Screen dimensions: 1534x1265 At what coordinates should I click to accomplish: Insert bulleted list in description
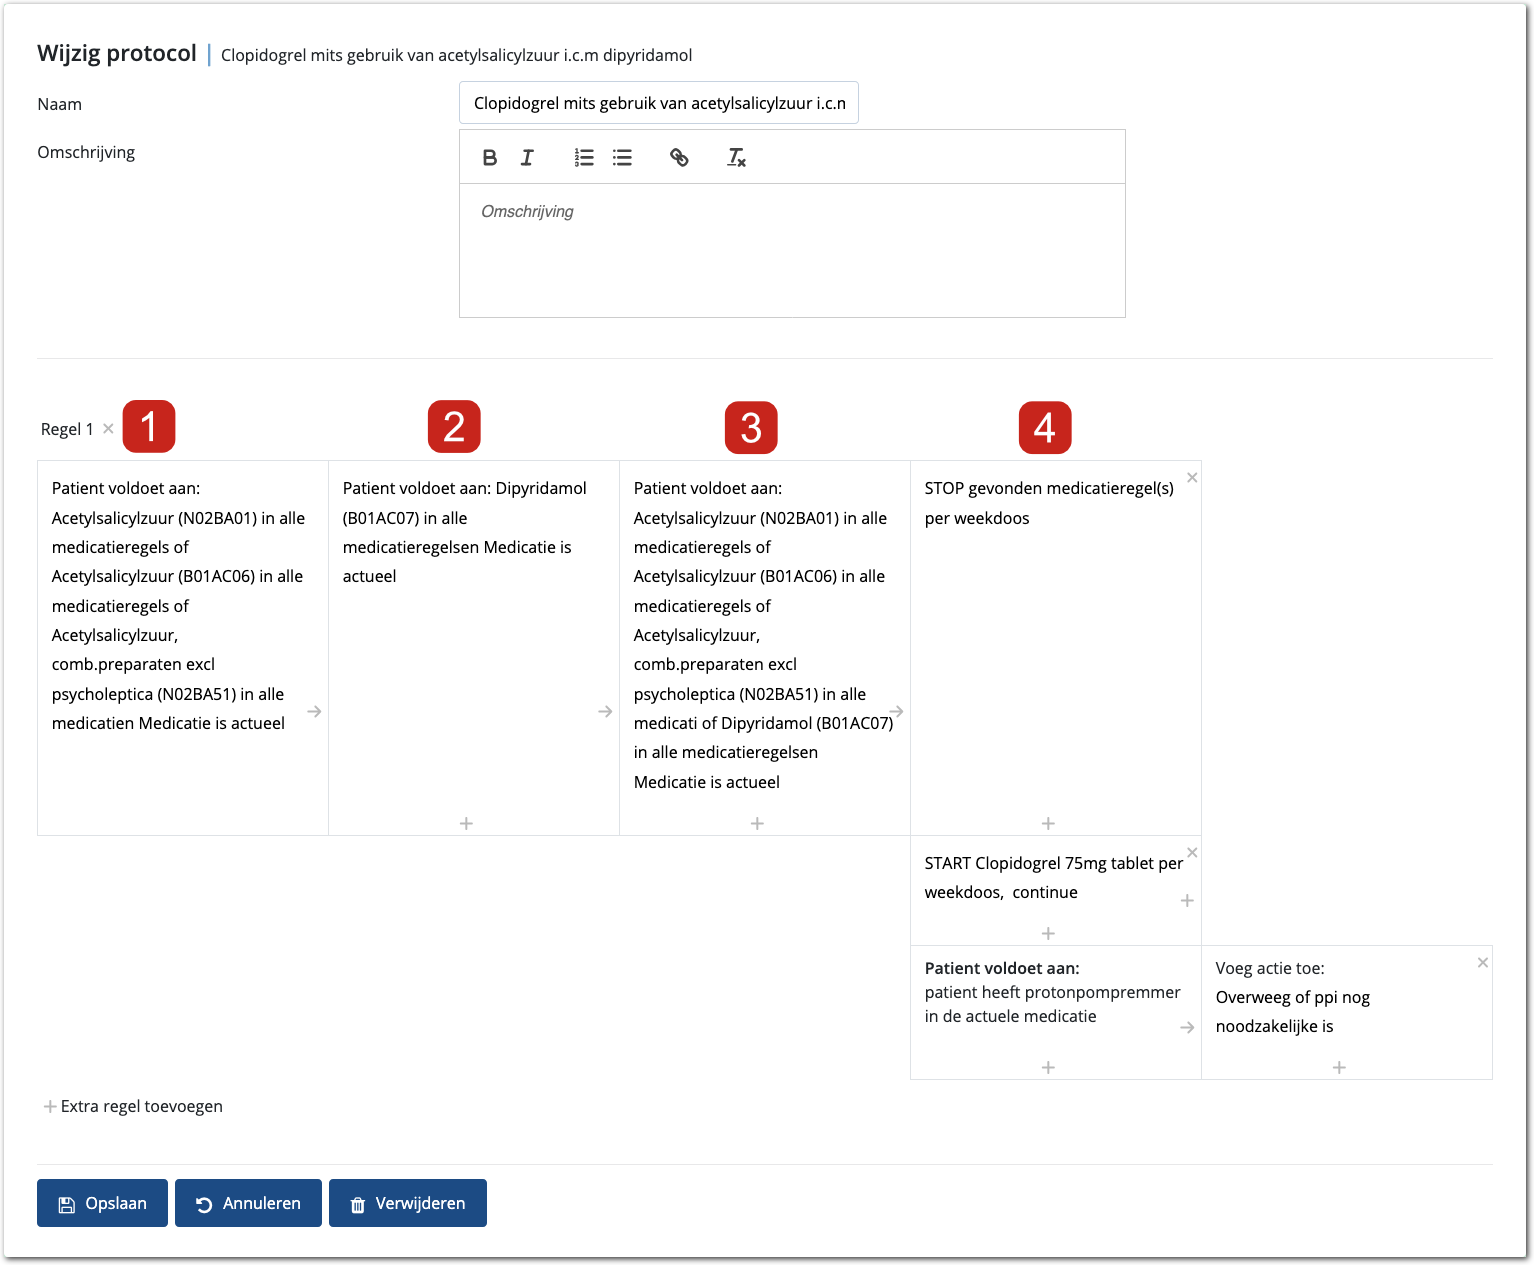[x=622, y=157]
